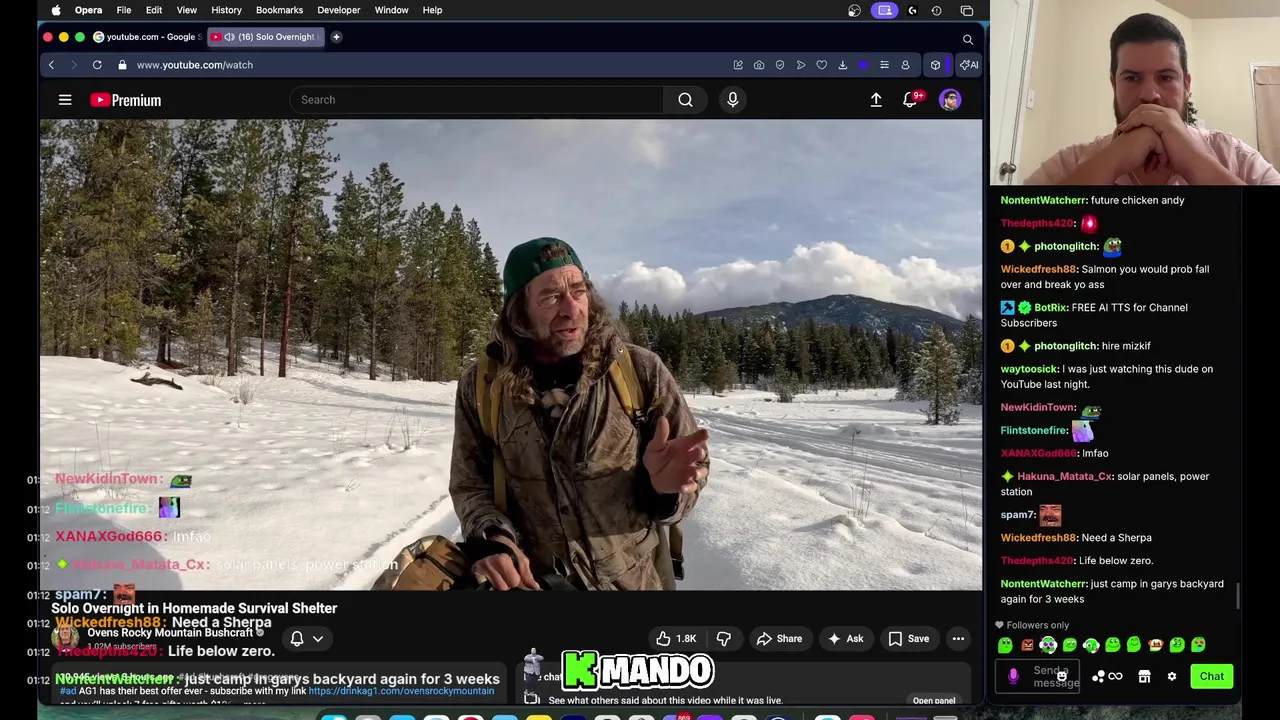Click the YouTube search magnifier button
The height and width of the screenshot is (720, 1280).
point(685,100)
